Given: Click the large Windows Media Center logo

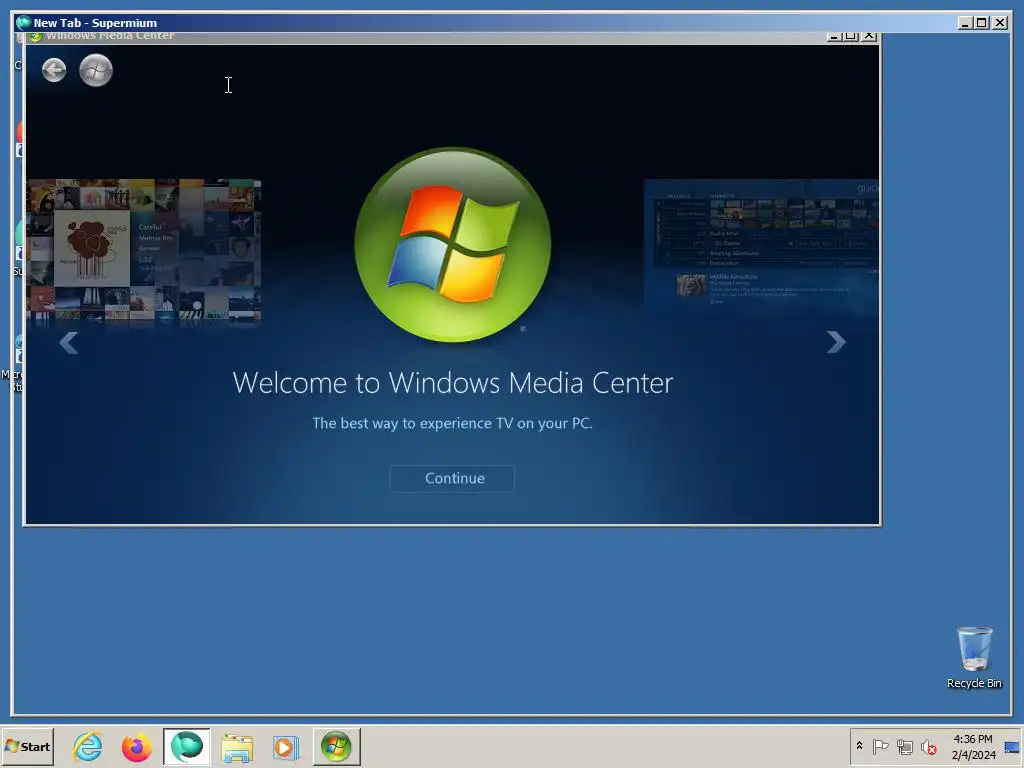Looking at the screenshot, I should click(x=452, y=244).
